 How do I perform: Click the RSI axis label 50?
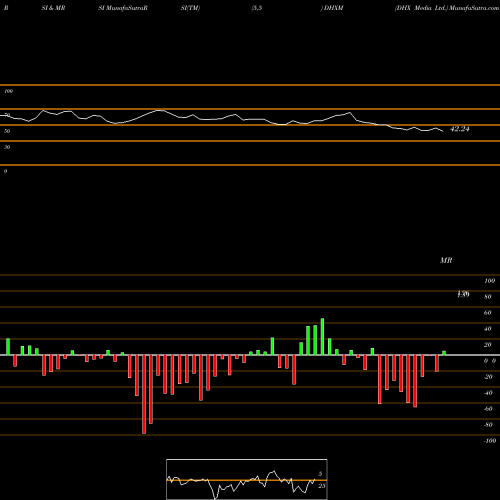click(x=7, y=131)
